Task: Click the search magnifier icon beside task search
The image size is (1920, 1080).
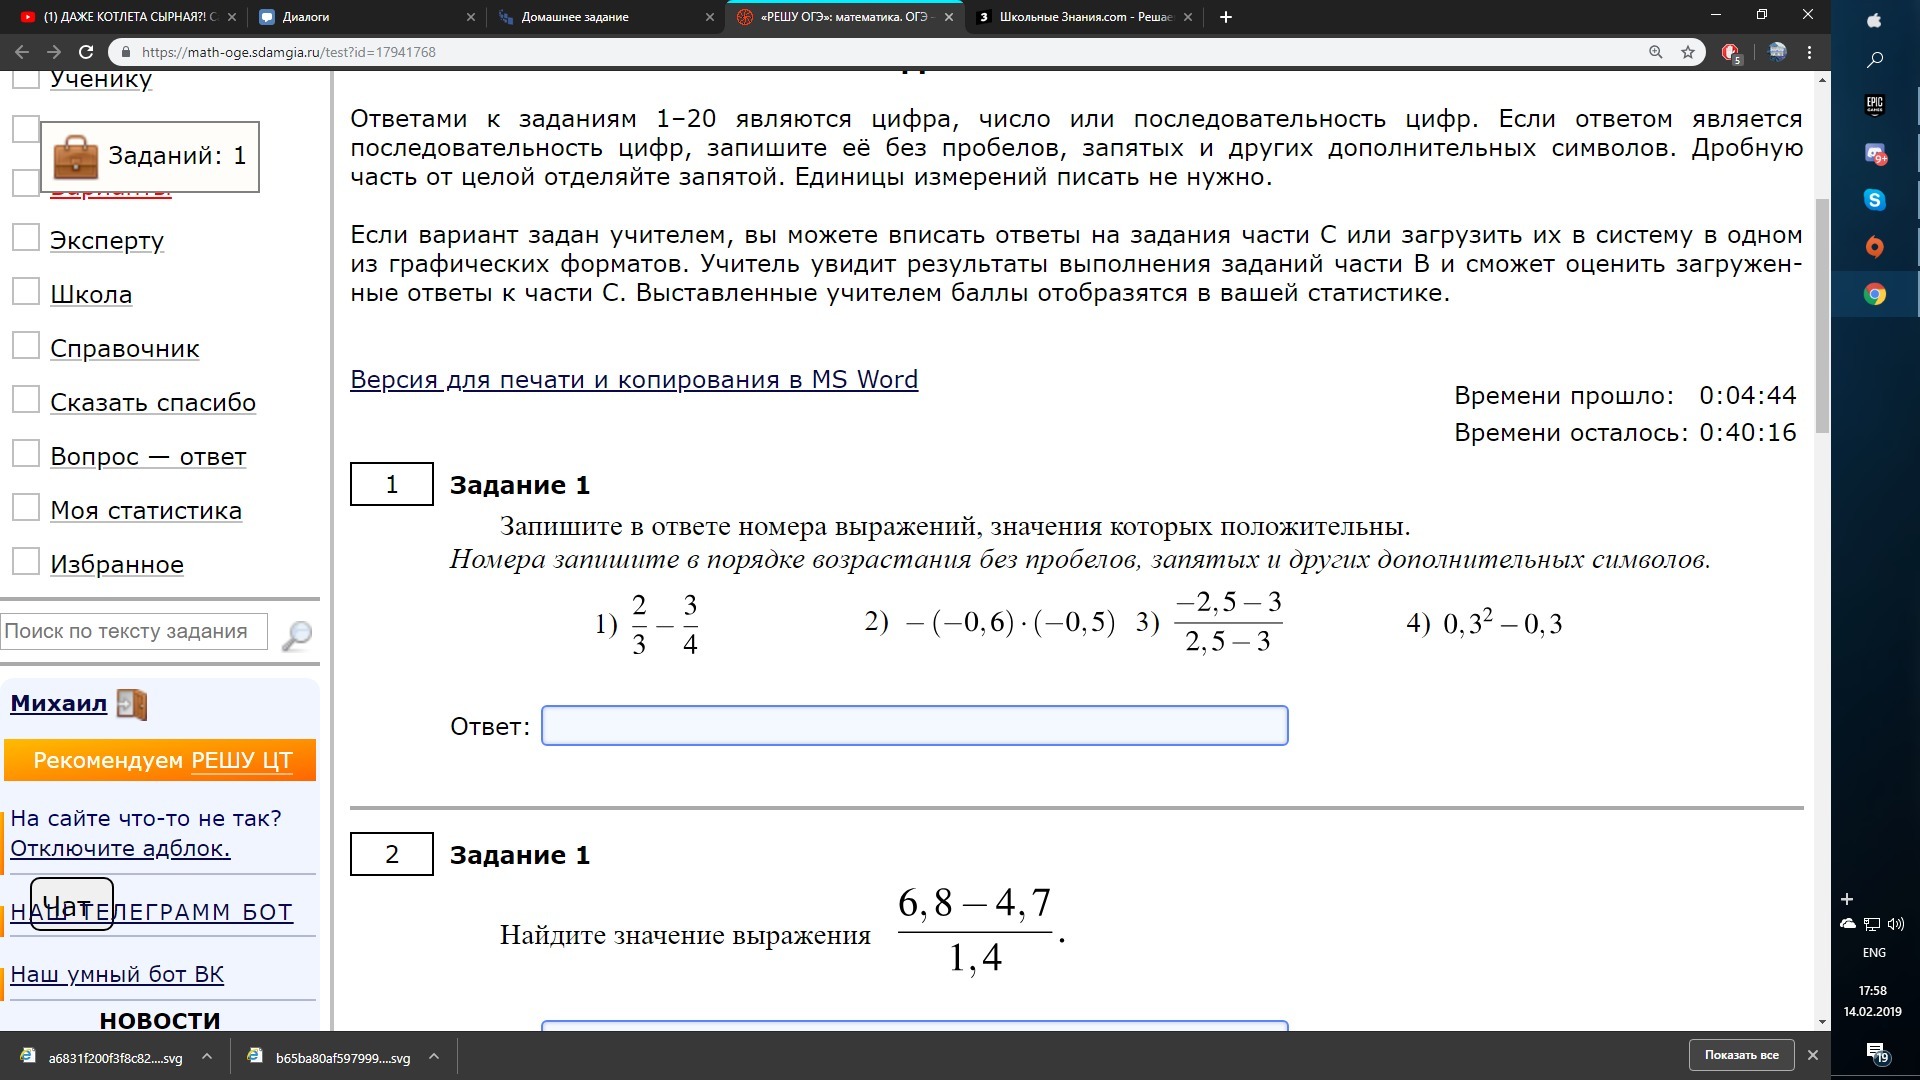Action: point(297,634)
